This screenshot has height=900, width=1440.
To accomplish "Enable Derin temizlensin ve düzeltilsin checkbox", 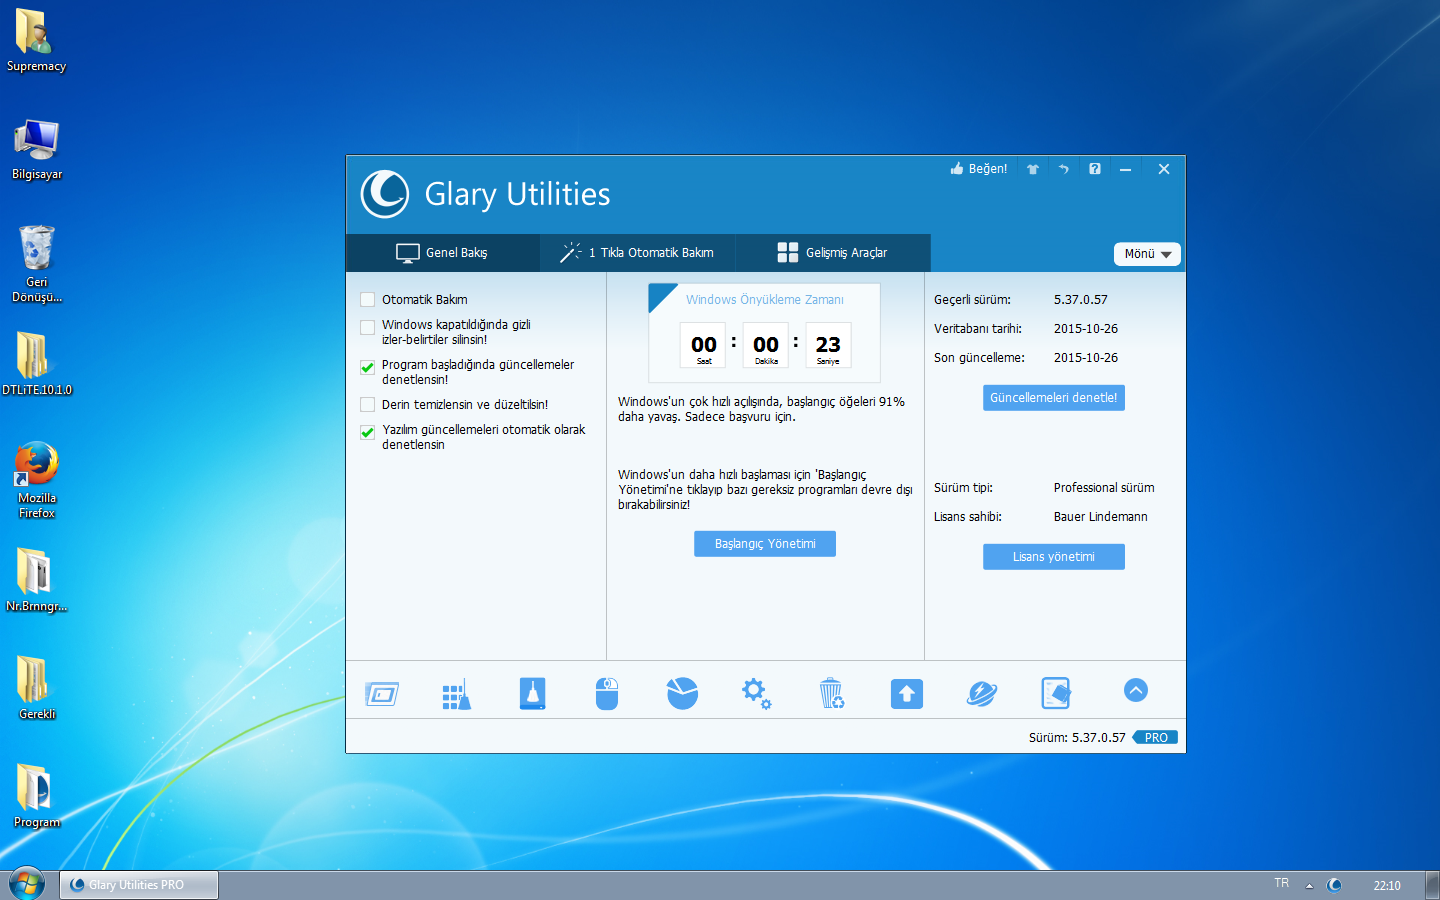I will click(x=368, y=405).
